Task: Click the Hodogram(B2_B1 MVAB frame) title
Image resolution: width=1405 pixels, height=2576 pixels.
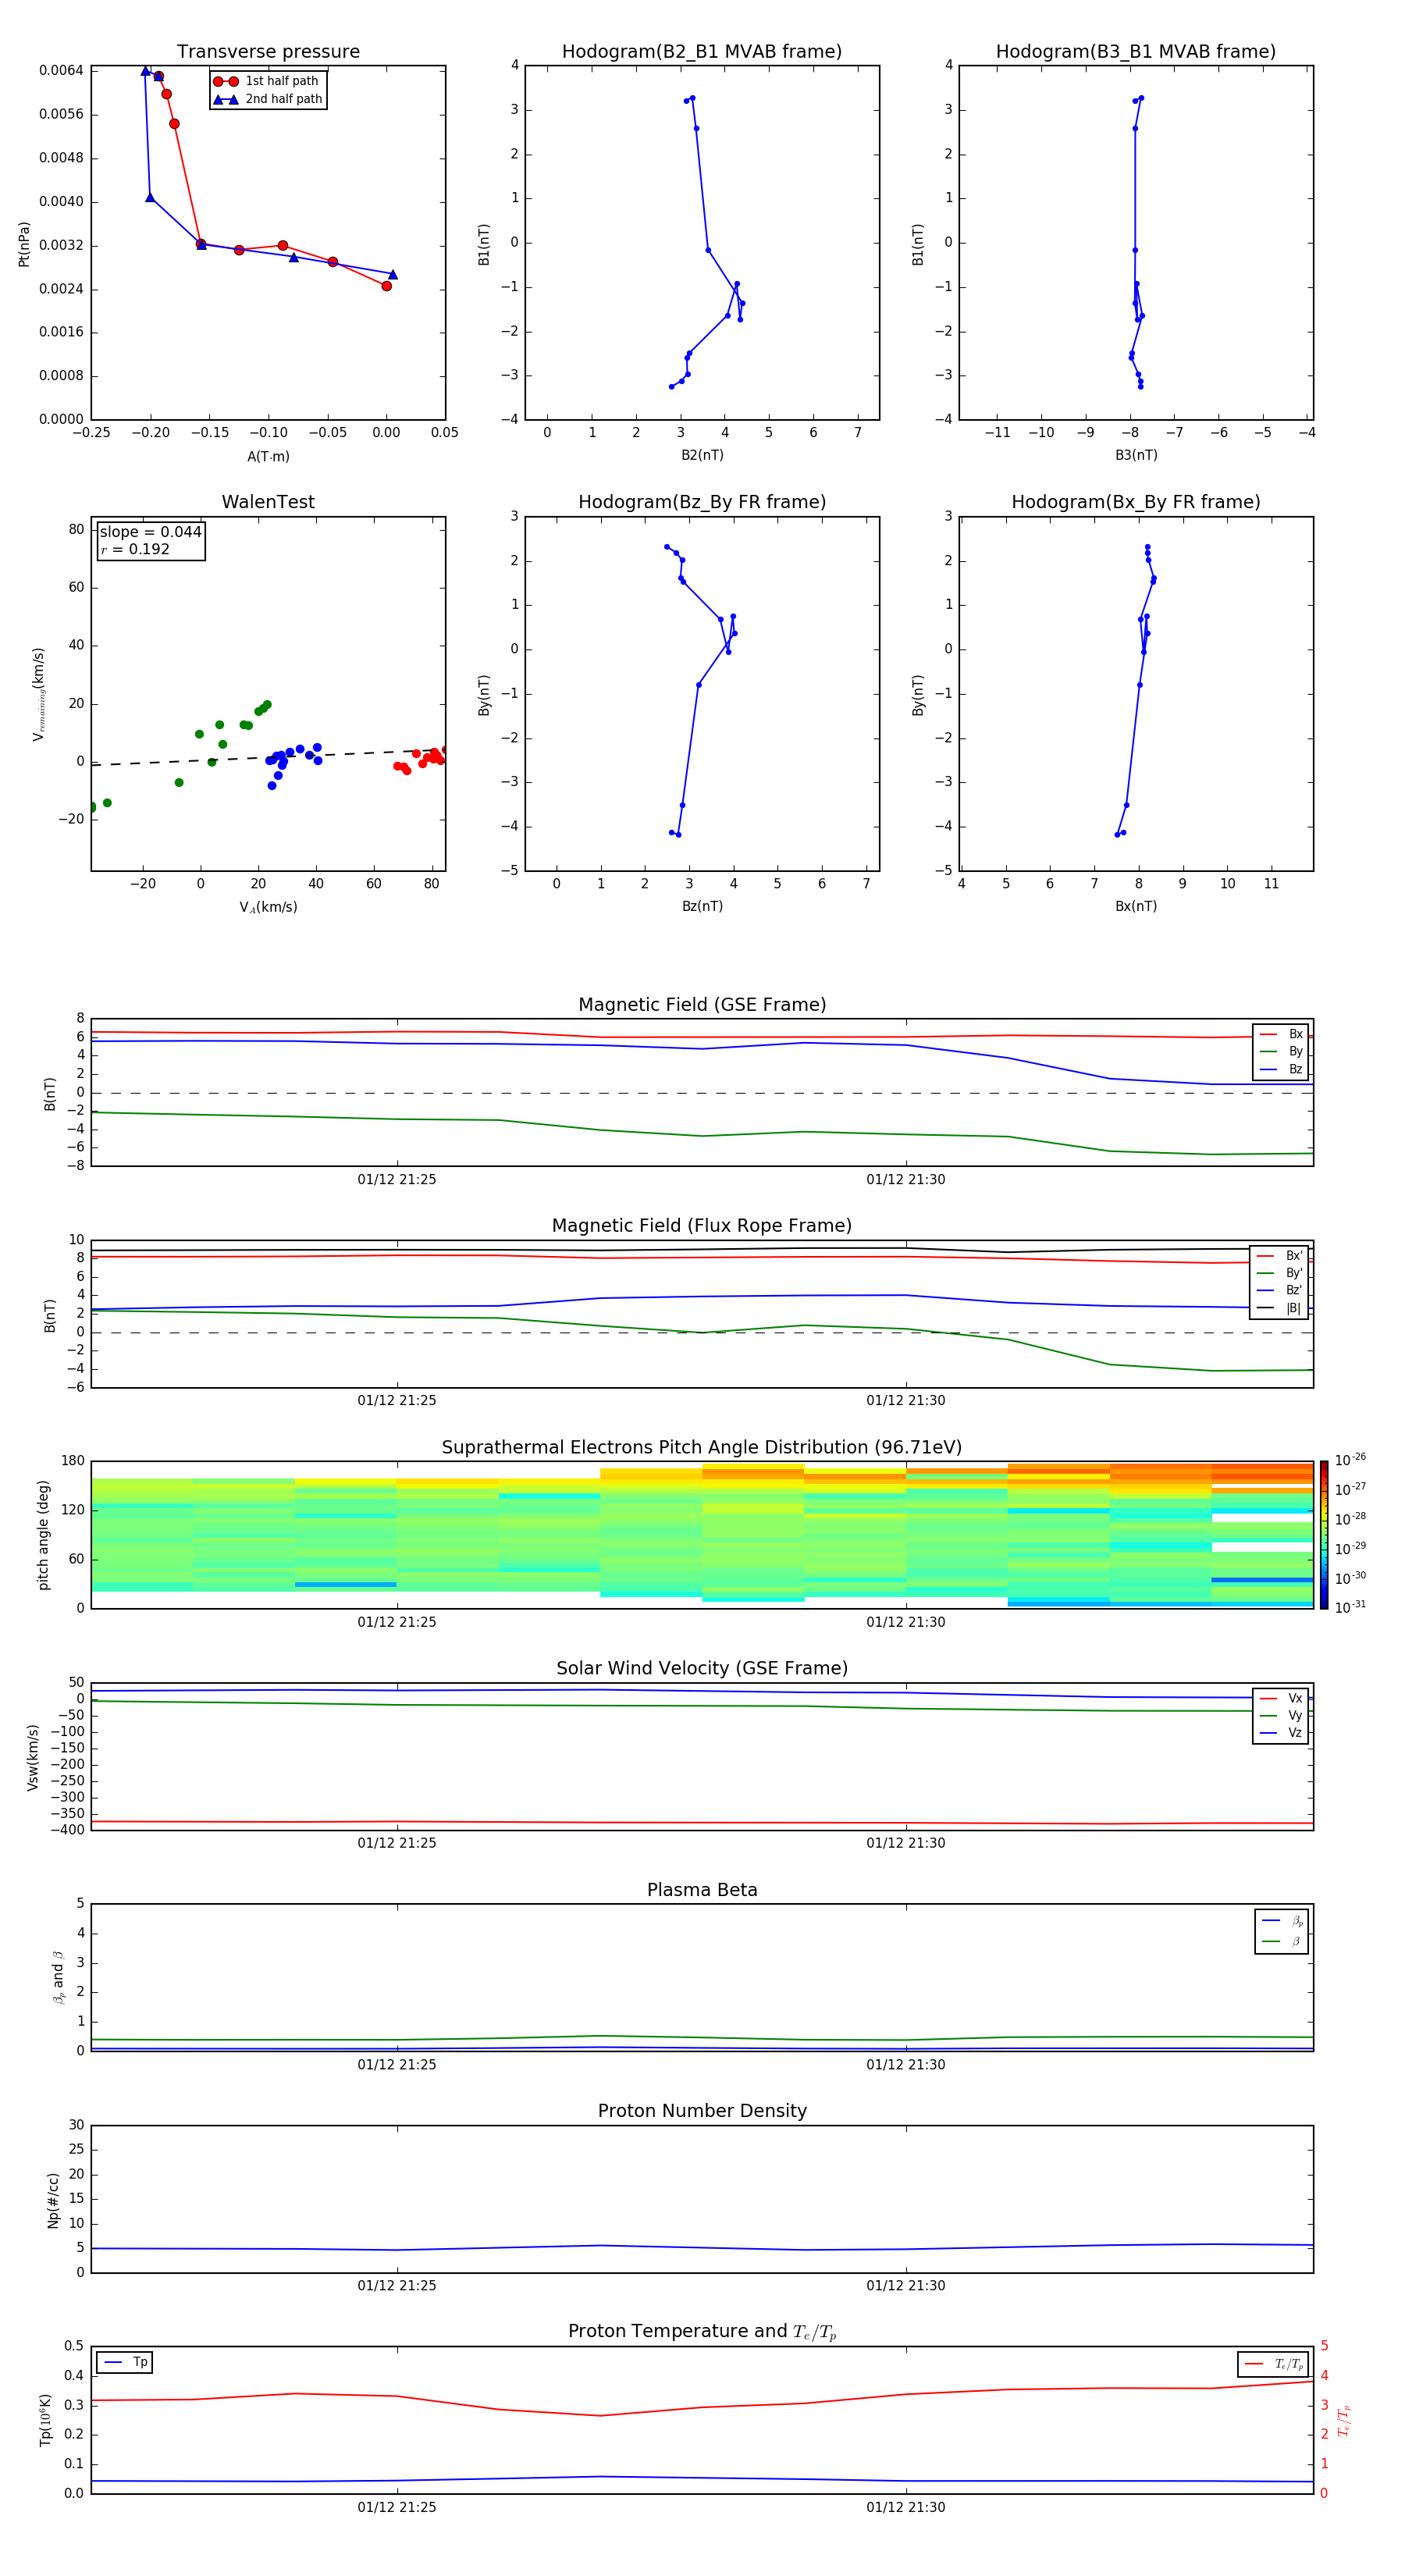Action: coord(702,52)
